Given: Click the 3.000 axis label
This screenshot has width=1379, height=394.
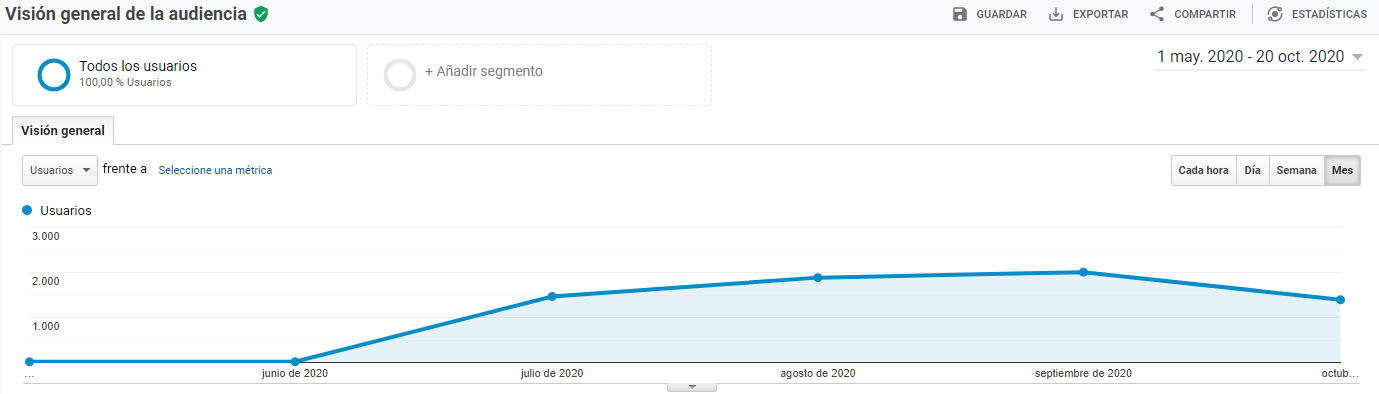Looking at the screenshot, I should click(46, 236).
